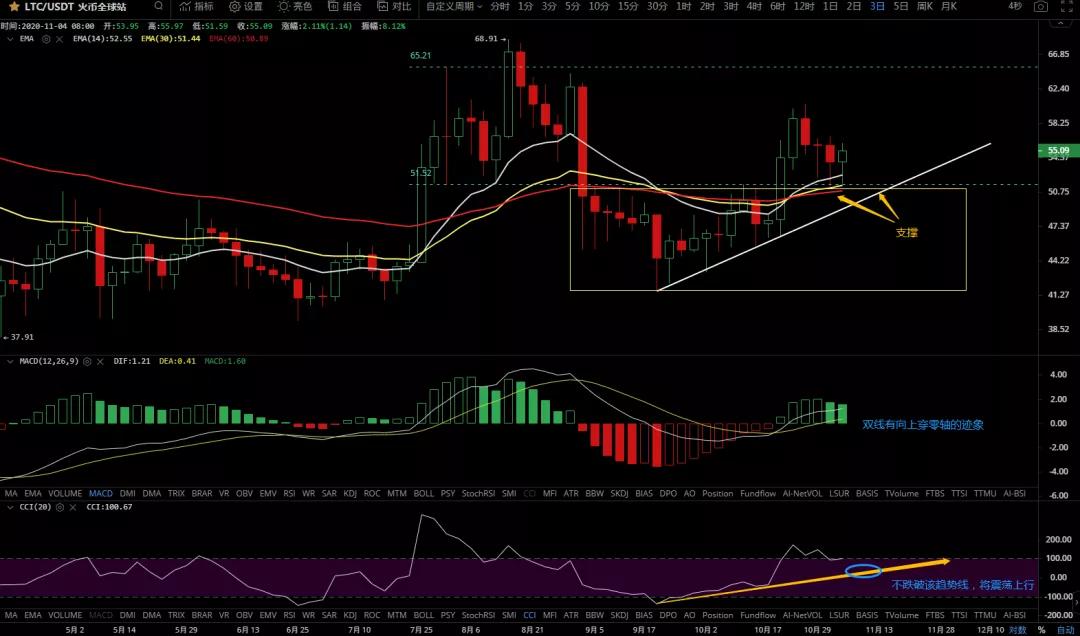Close the MACD indicator via its X control
This screenshot has height=636, width=1080.
pos(100,363)
